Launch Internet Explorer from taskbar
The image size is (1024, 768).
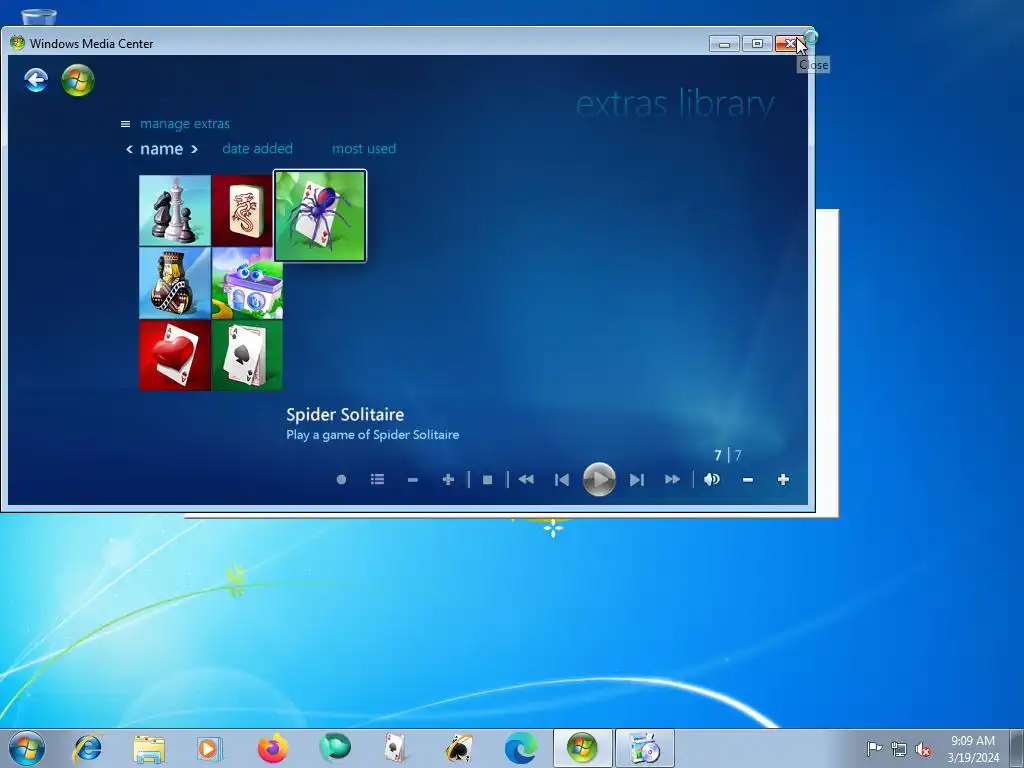click(88, 748)
